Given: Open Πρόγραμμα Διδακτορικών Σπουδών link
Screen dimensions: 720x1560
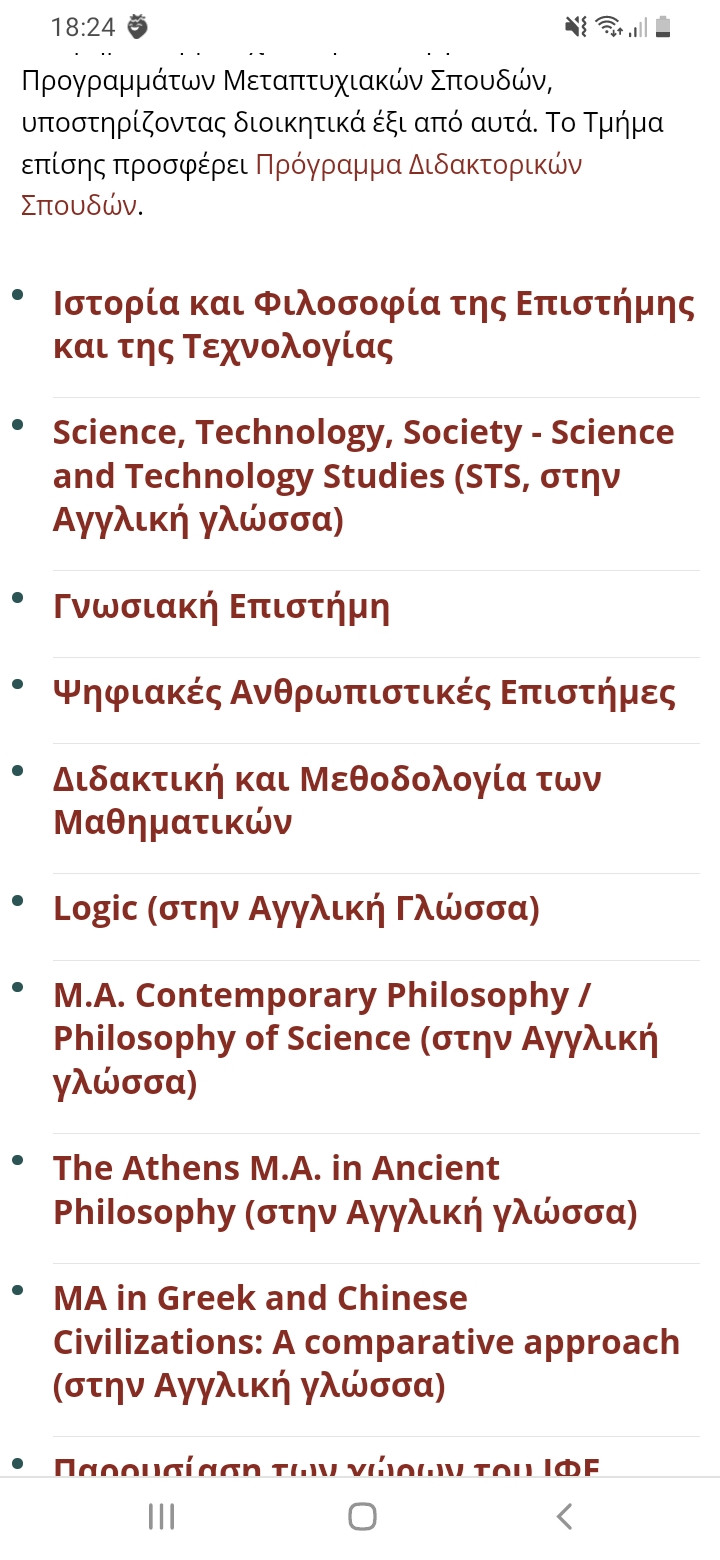Looking at the screenshot, I should [x=301, y=185].
